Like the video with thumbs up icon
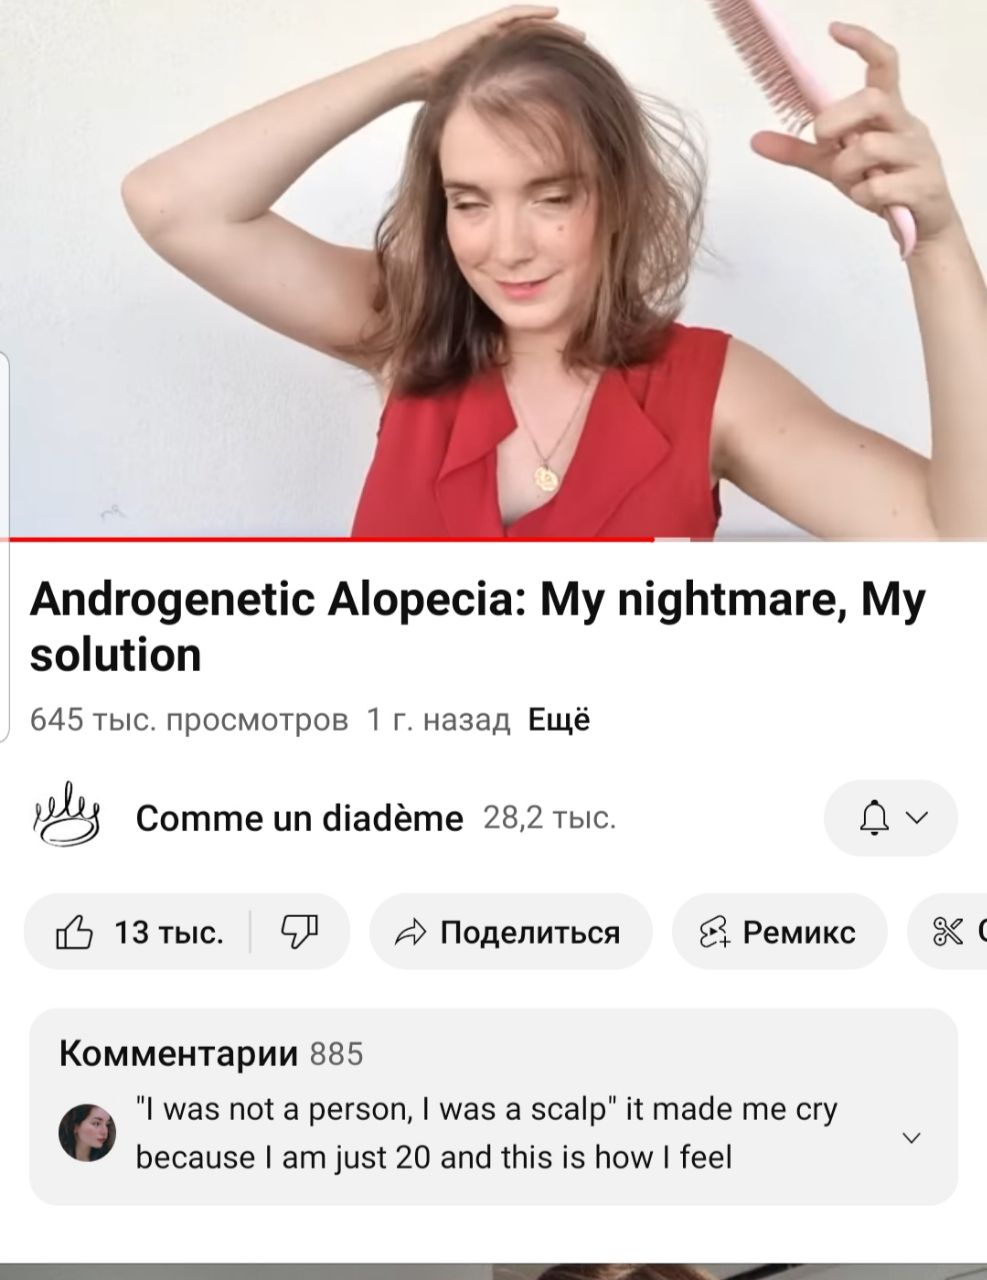Screen dimensions: 987x1280 coord(74,933)
